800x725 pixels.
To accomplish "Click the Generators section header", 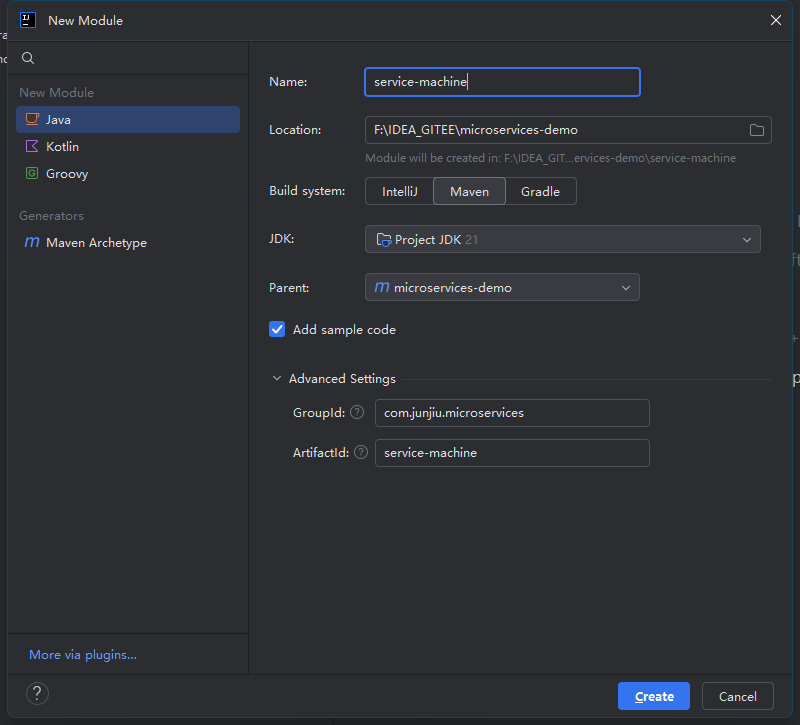I will pyautogui.click(x=52, y=216).
